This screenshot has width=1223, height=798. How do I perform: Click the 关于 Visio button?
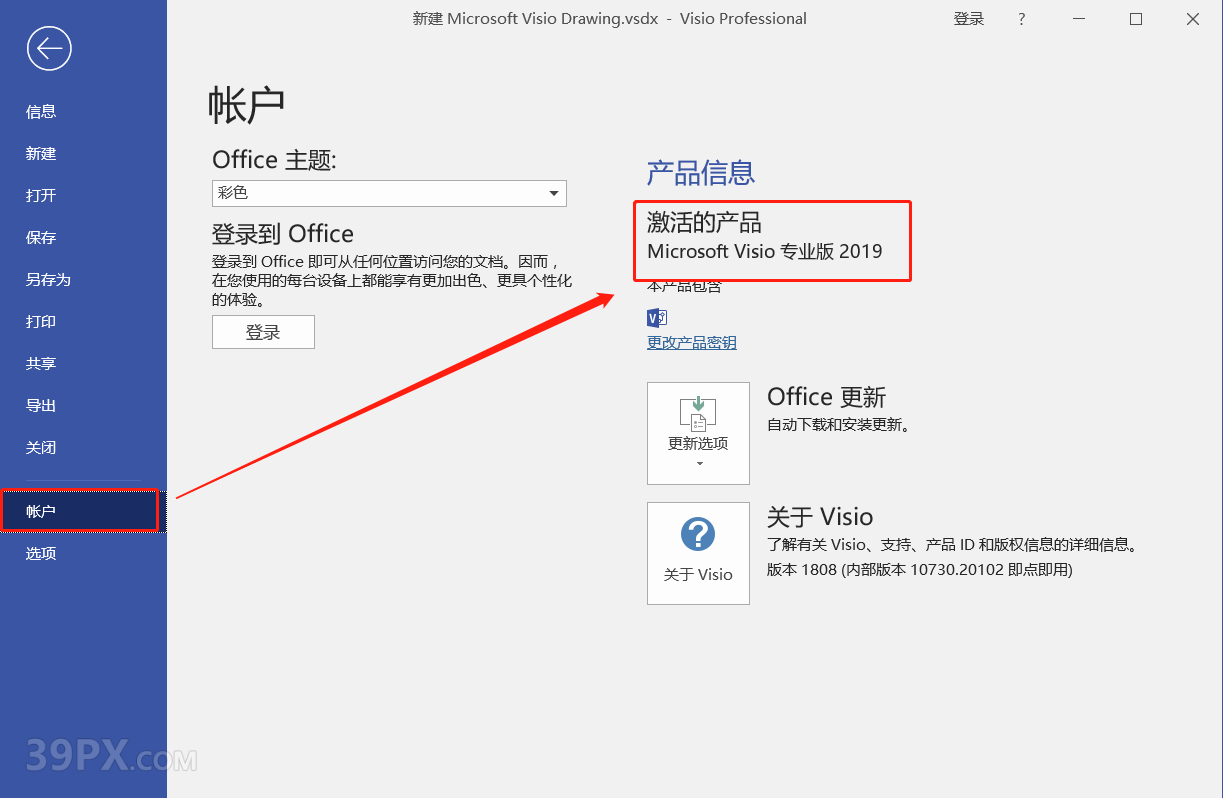[x=698, y=553]
